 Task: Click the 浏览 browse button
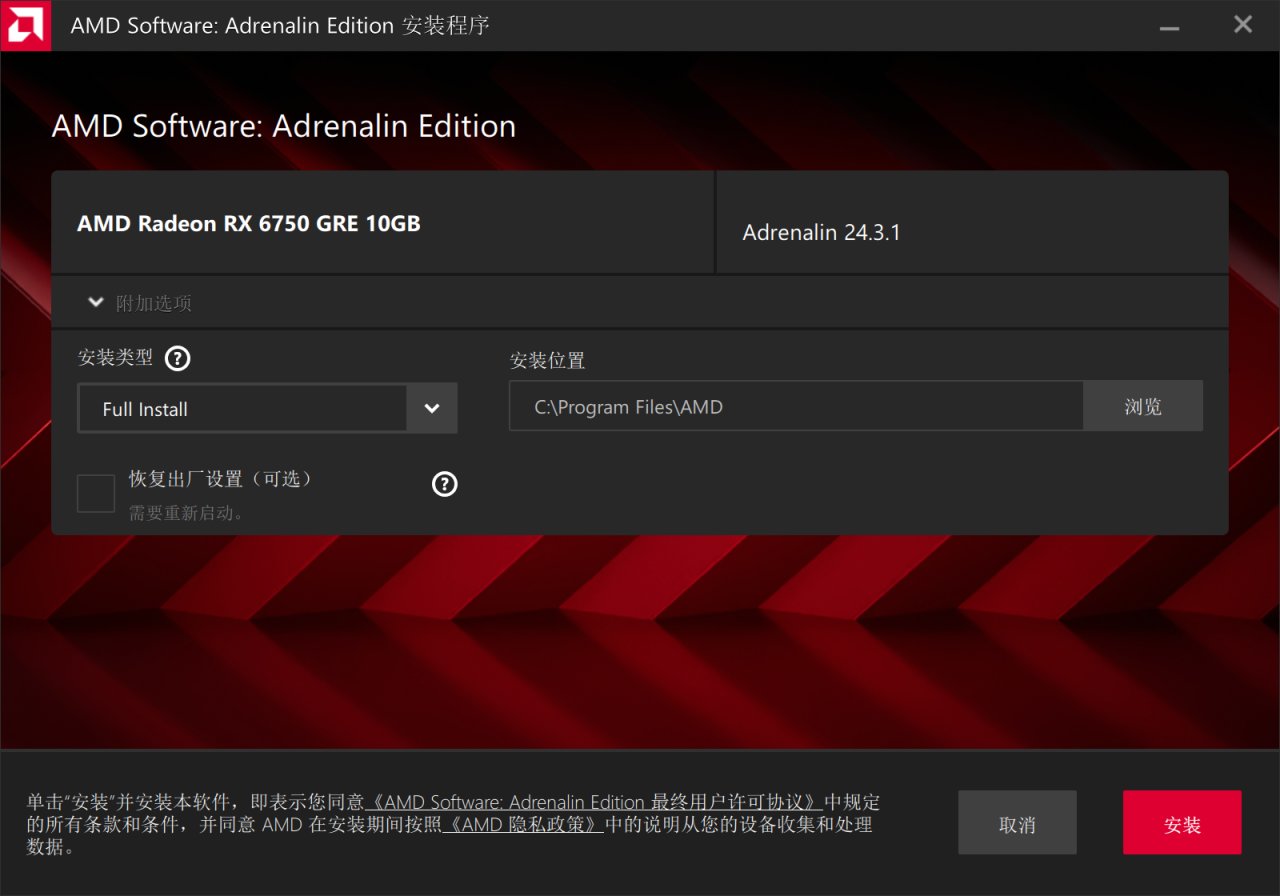(x=1143, y=406)
